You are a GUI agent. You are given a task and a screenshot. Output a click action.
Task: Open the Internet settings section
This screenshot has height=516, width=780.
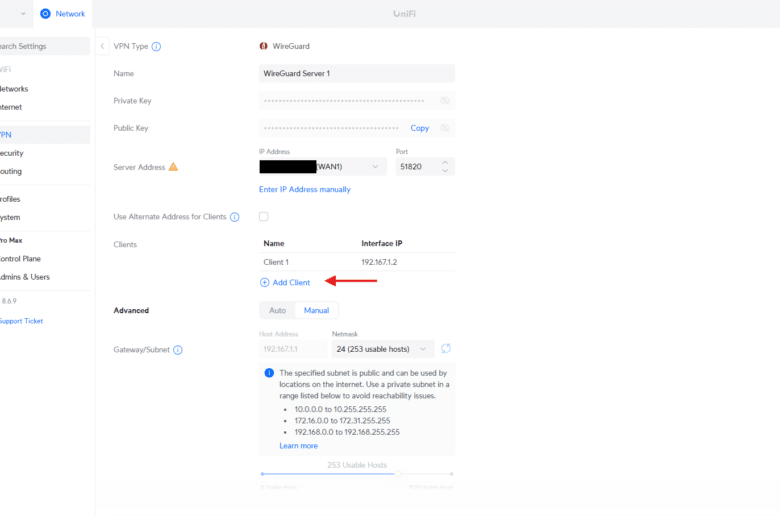(x=11, y=107)
